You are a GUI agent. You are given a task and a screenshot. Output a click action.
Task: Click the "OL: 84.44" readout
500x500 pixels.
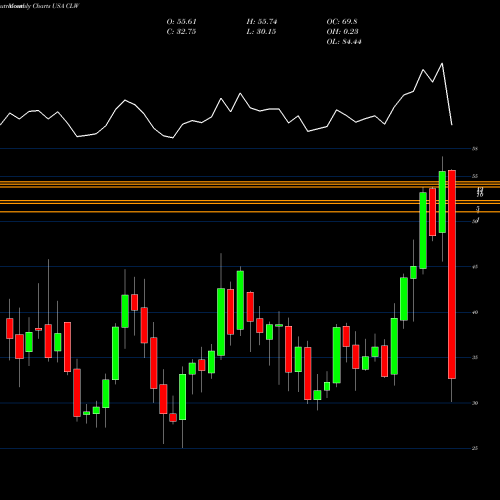click(344, 42)
